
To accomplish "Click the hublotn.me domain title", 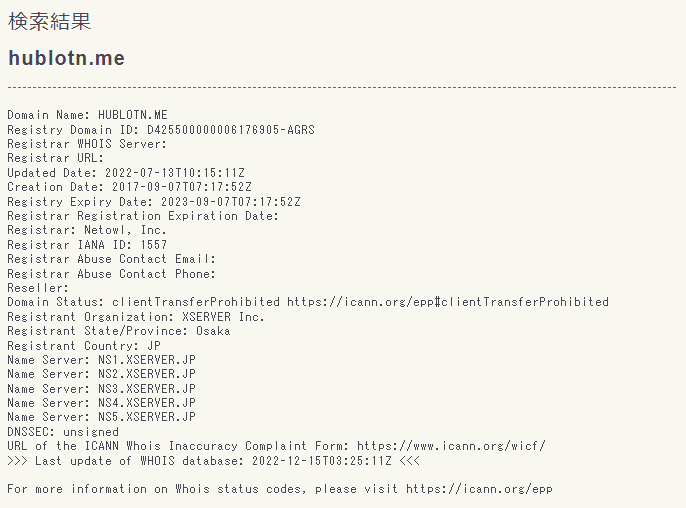I will [66, 58].
